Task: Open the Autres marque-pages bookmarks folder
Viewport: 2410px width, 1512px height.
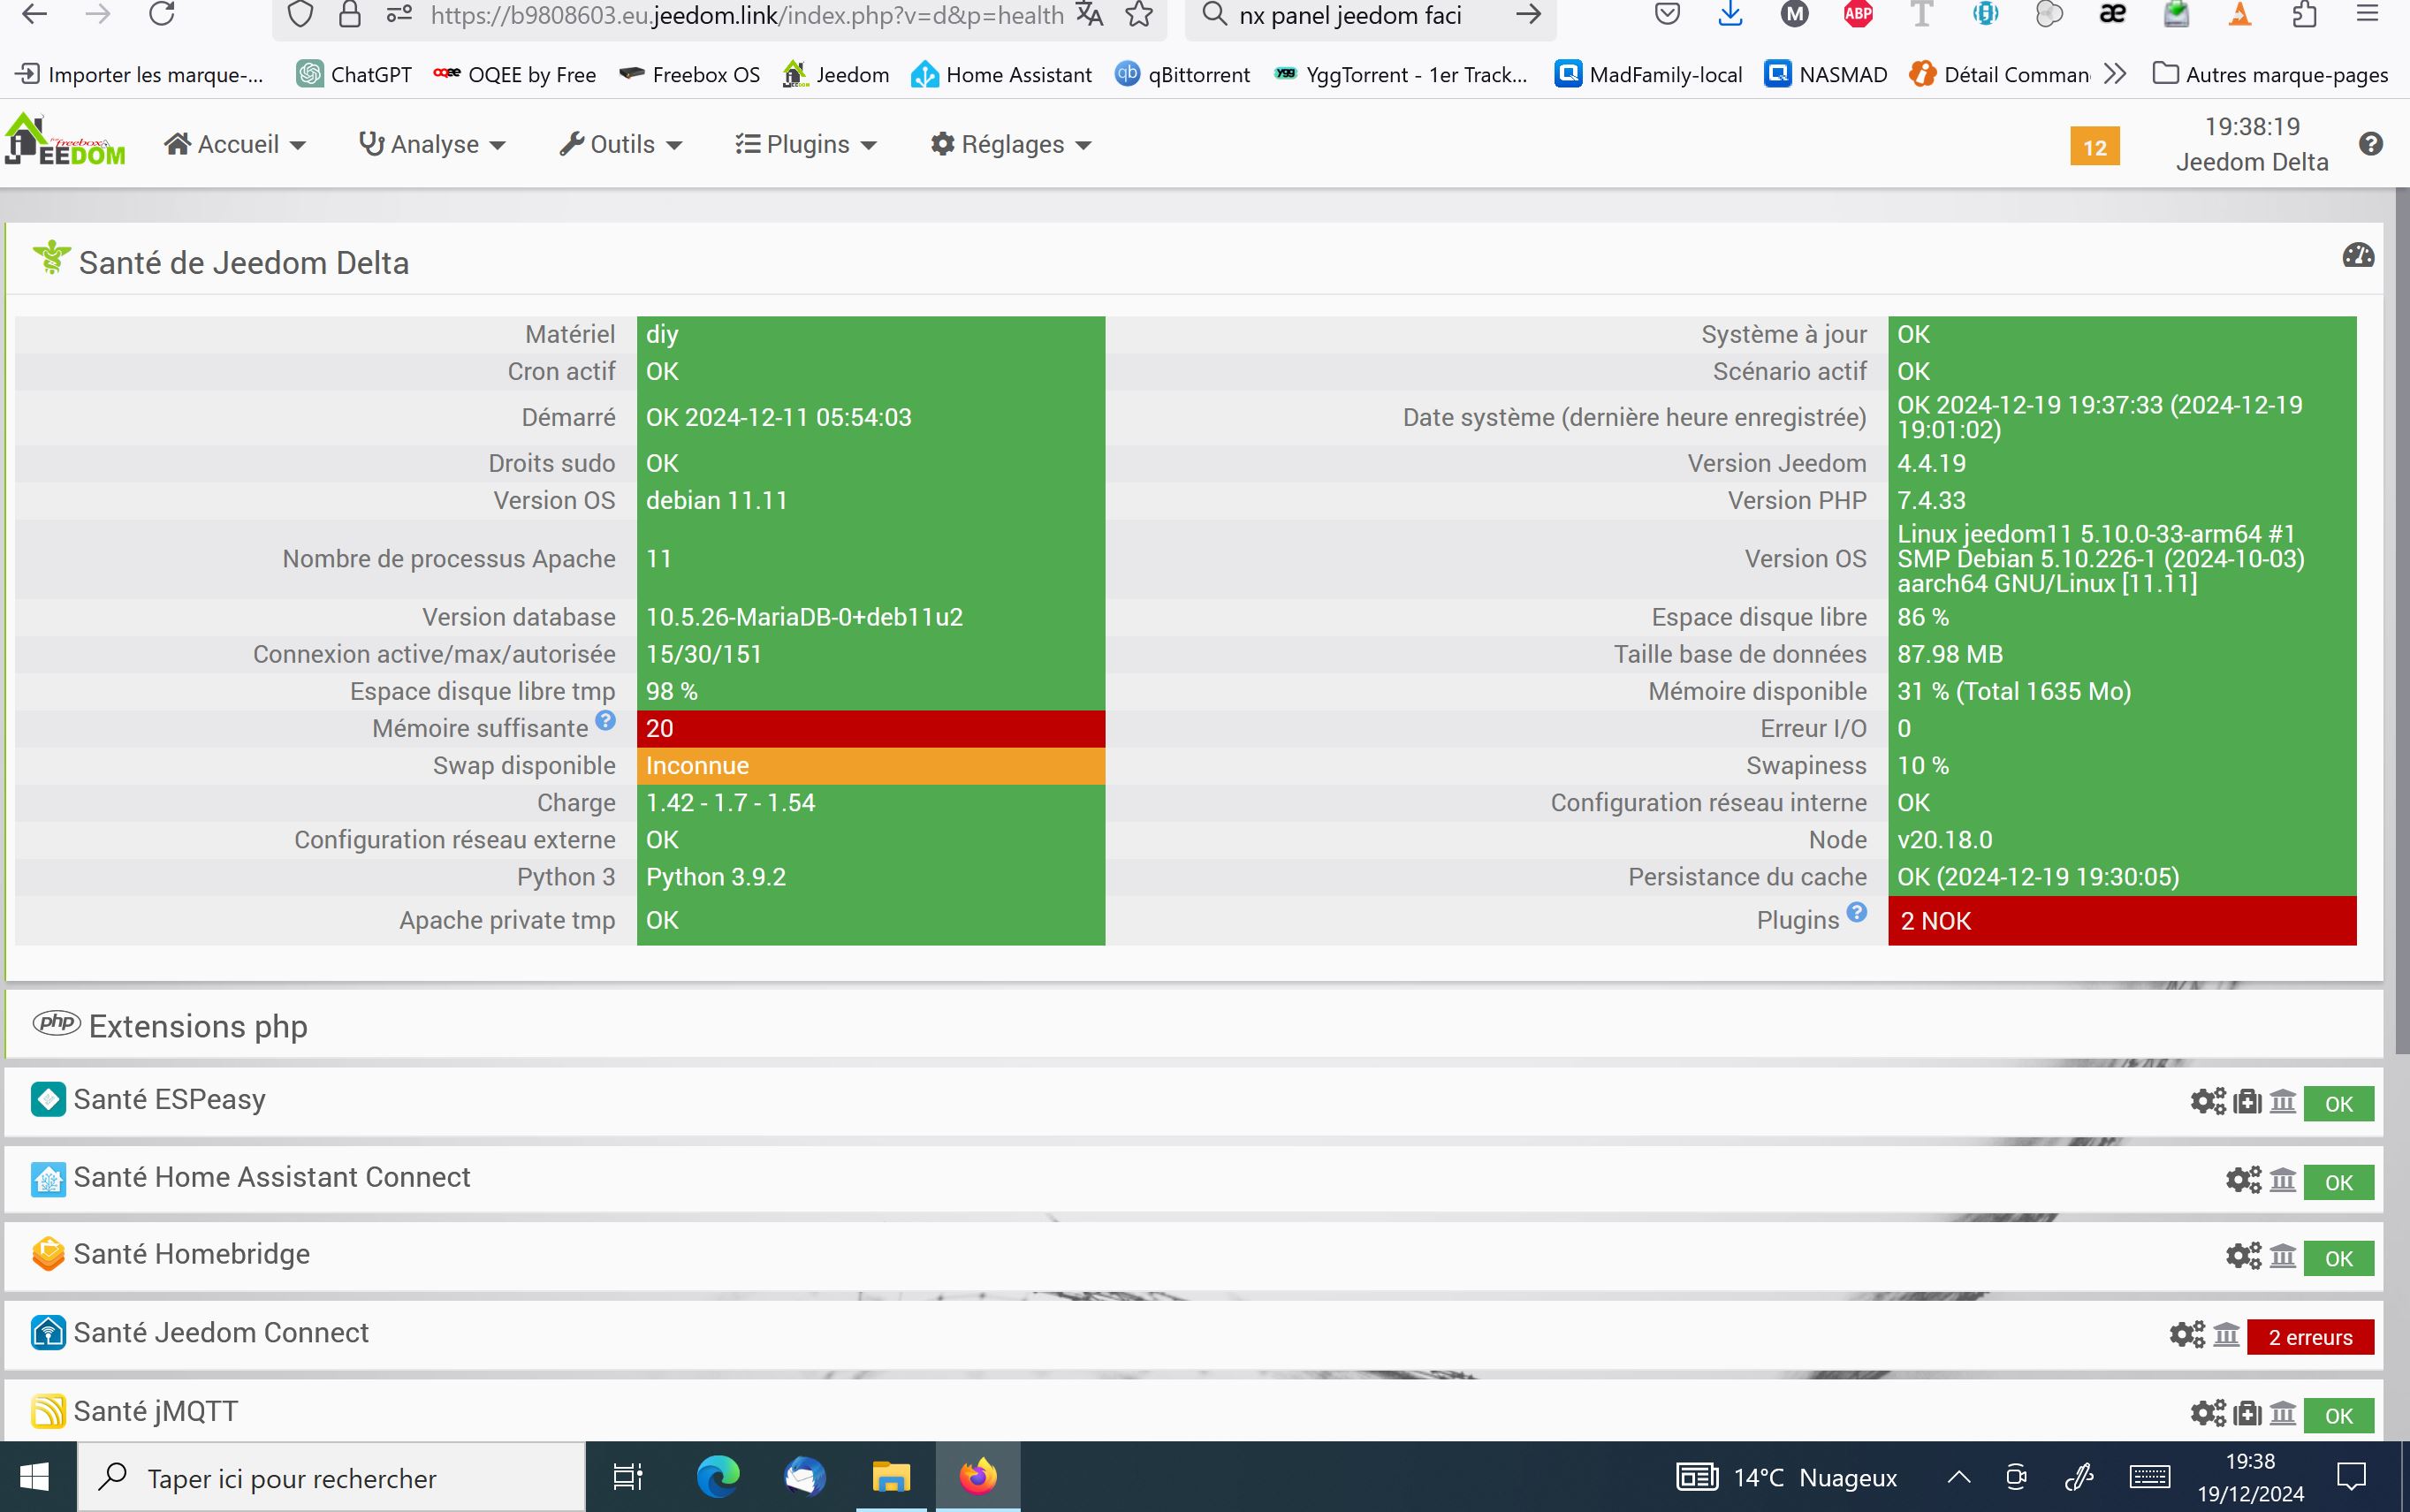Action: [2270, 74]
